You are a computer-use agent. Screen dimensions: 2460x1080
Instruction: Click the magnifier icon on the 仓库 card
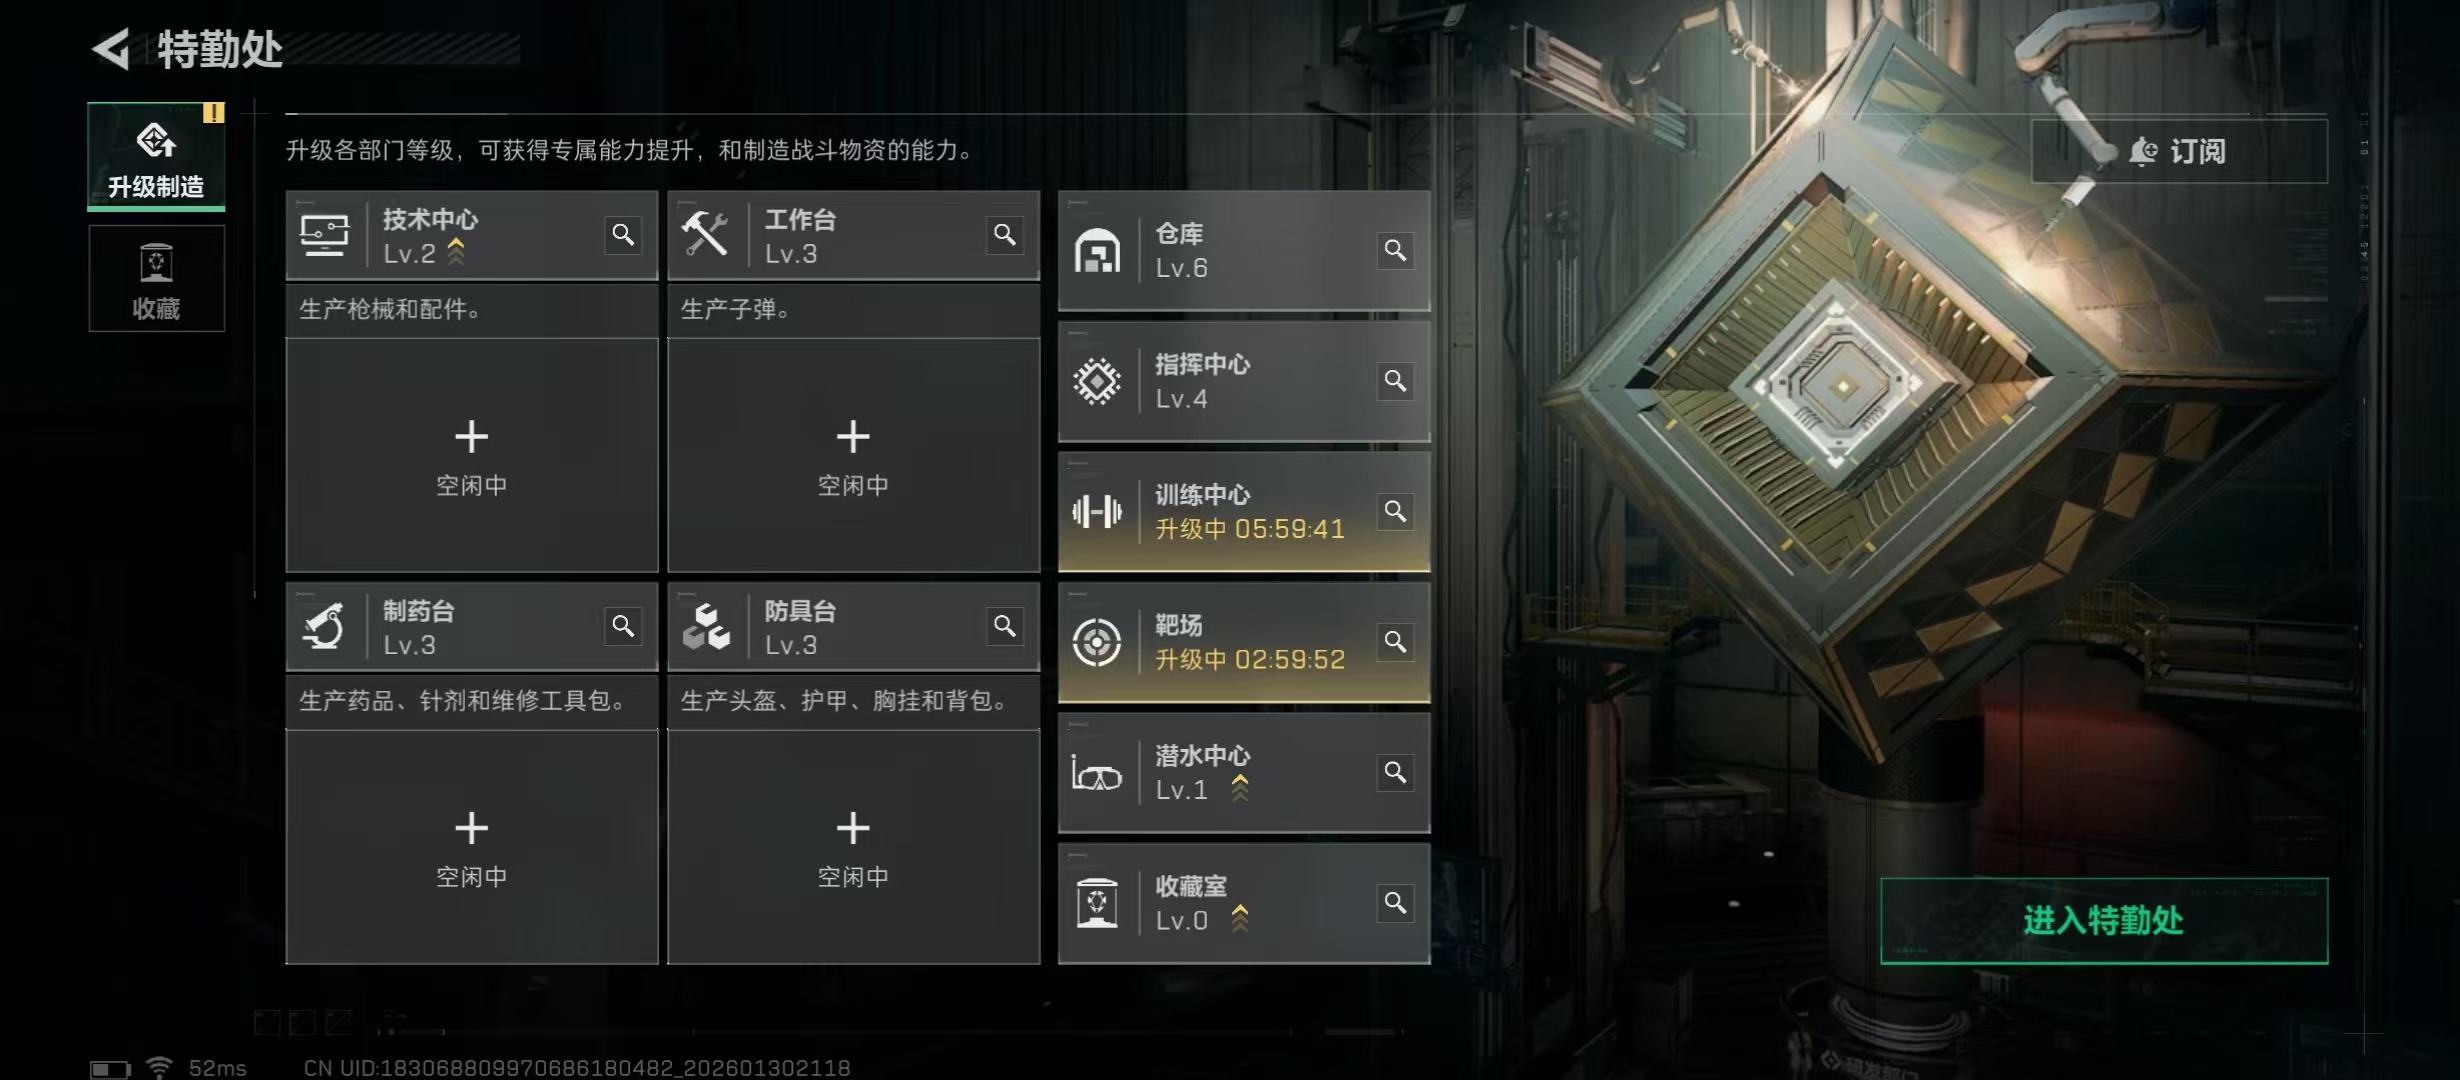coord(1395,250)
